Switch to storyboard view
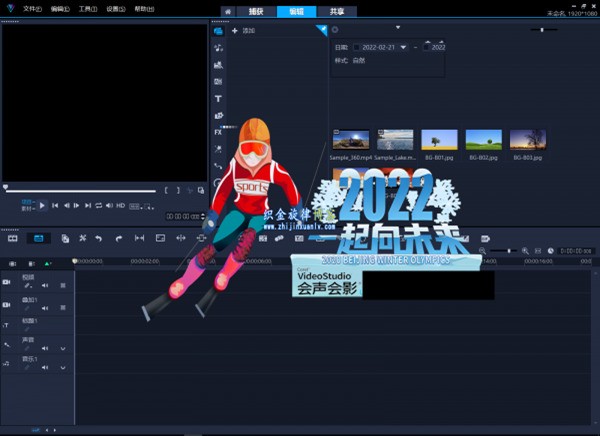This screenshot has width=600, height=436. coord(13,238)
